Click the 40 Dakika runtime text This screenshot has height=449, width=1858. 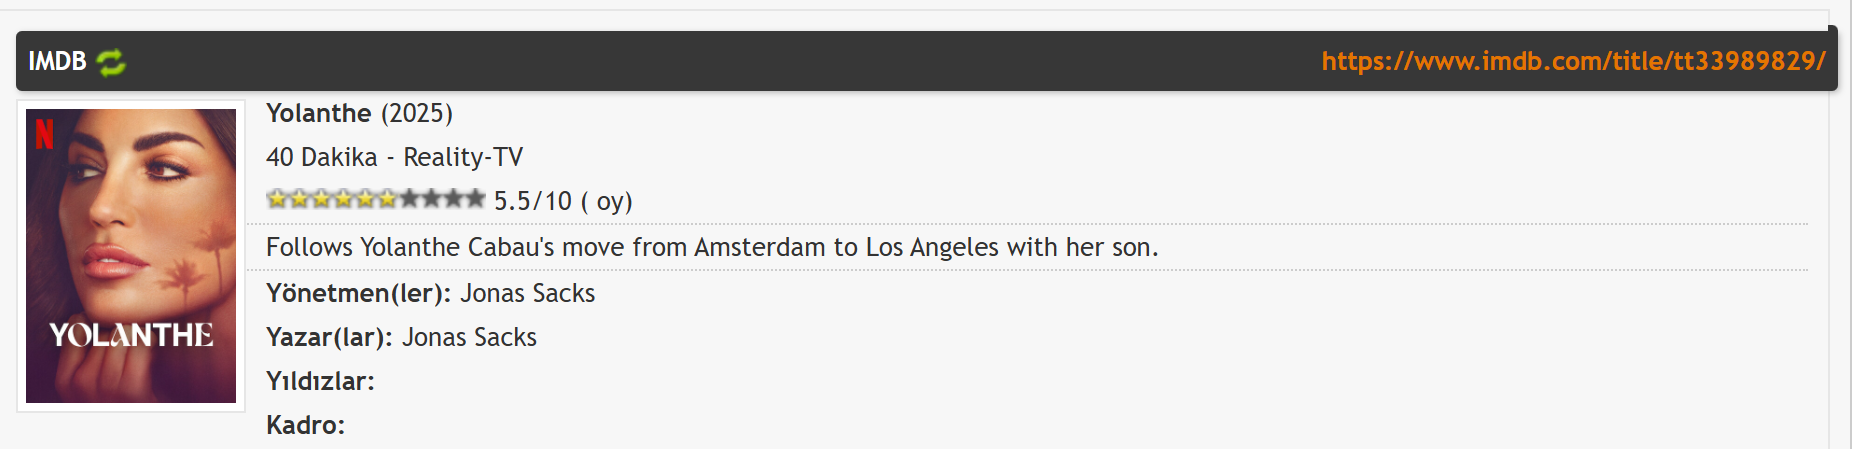click(x=322, y=157)
